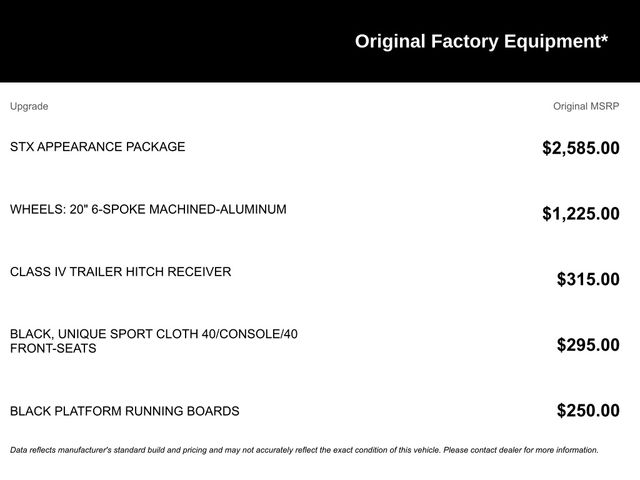The image size is (640, 480).
Task: Select the 20" 6-Spoke Machined-Aluminum wheels entry
Action: [x=148, y=210]
